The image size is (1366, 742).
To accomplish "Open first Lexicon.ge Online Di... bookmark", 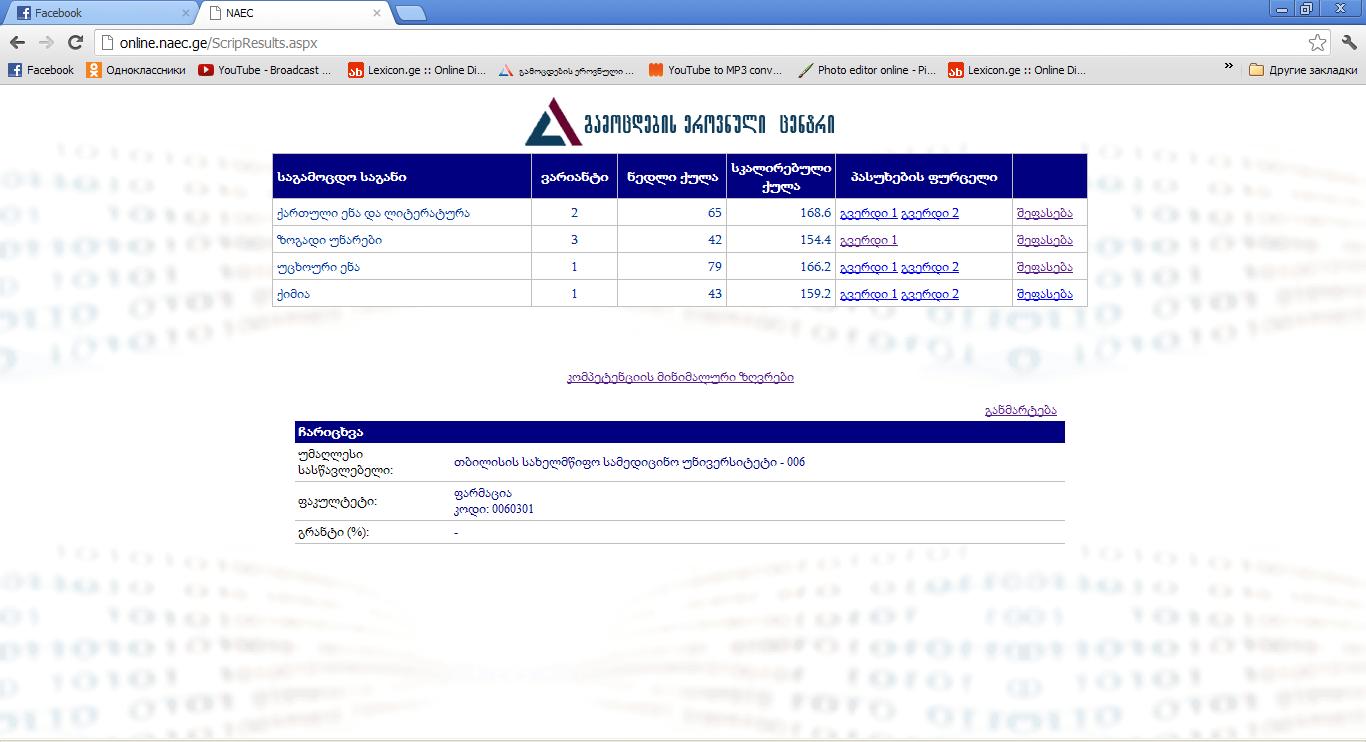I will tap(417, 70).
